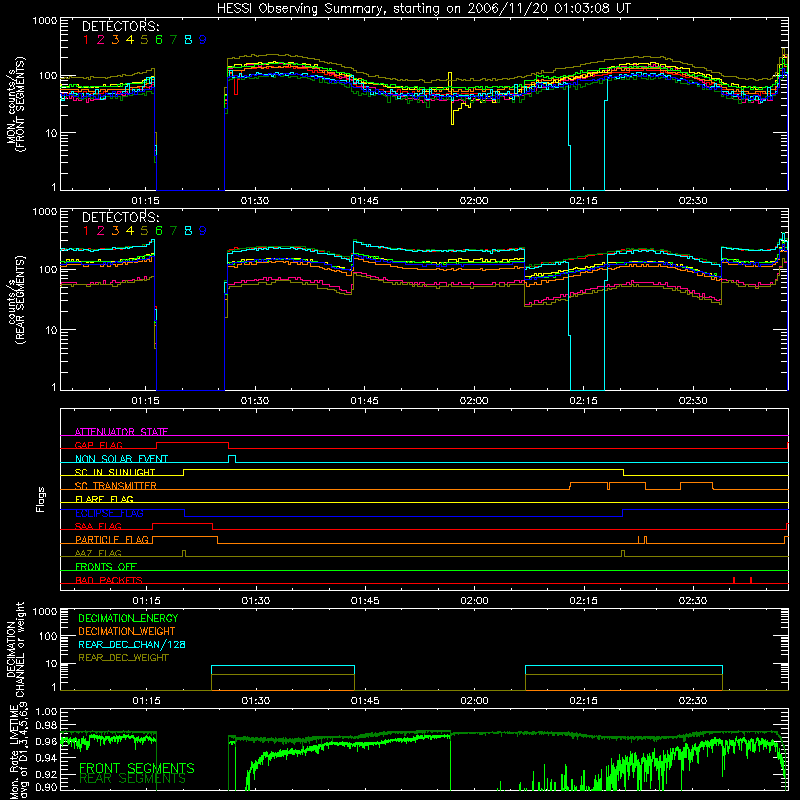Click the DECIMATION_ENERGY legend entry
This screenshot has height=800, width=800.
pos(128,618)
